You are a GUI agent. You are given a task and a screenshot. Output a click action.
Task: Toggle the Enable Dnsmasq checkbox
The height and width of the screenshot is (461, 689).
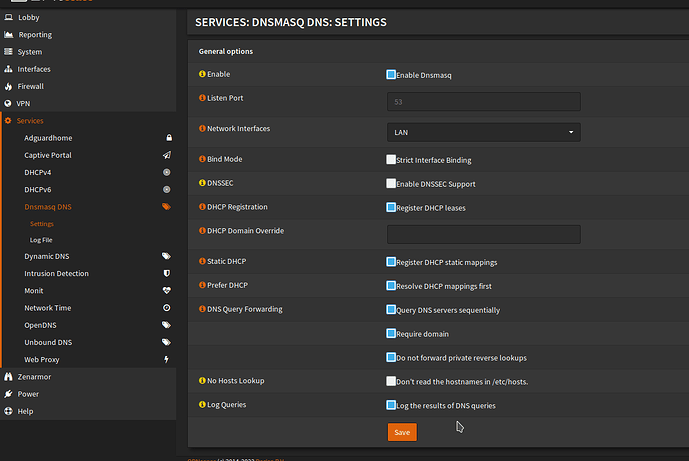pyautogui.click(x=391, y=74)
